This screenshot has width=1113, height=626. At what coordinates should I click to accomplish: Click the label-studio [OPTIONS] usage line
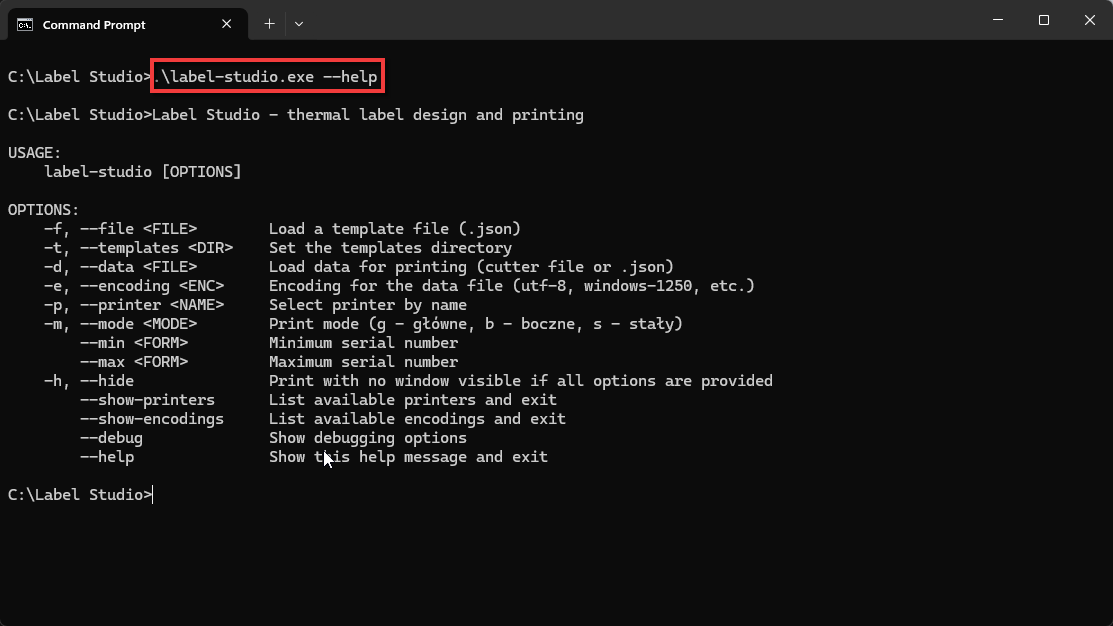point(143,172)
